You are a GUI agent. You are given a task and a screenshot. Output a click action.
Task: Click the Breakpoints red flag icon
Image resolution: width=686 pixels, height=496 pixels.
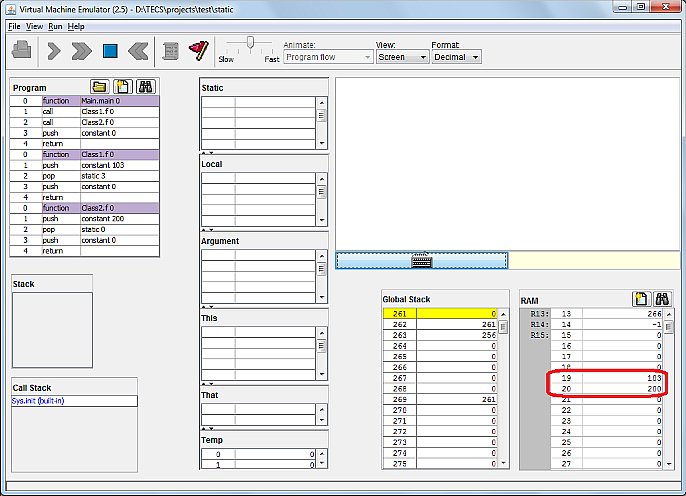[x=199, y=50]
